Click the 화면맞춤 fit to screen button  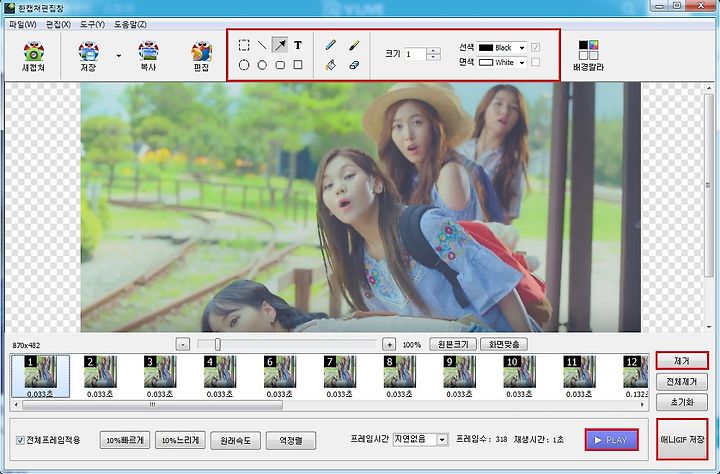point(504,344)
